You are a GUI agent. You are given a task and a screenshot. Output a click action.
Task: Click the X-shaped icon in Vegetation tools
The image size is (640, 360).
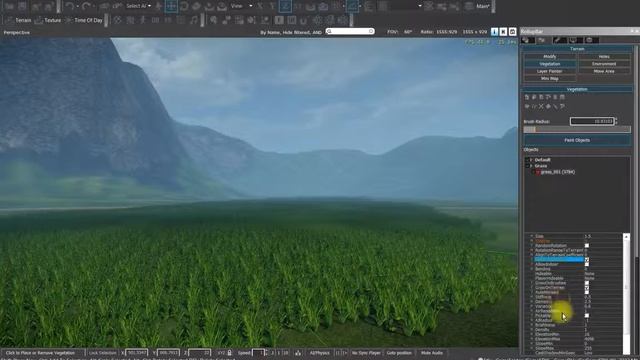tap(541, 107)
